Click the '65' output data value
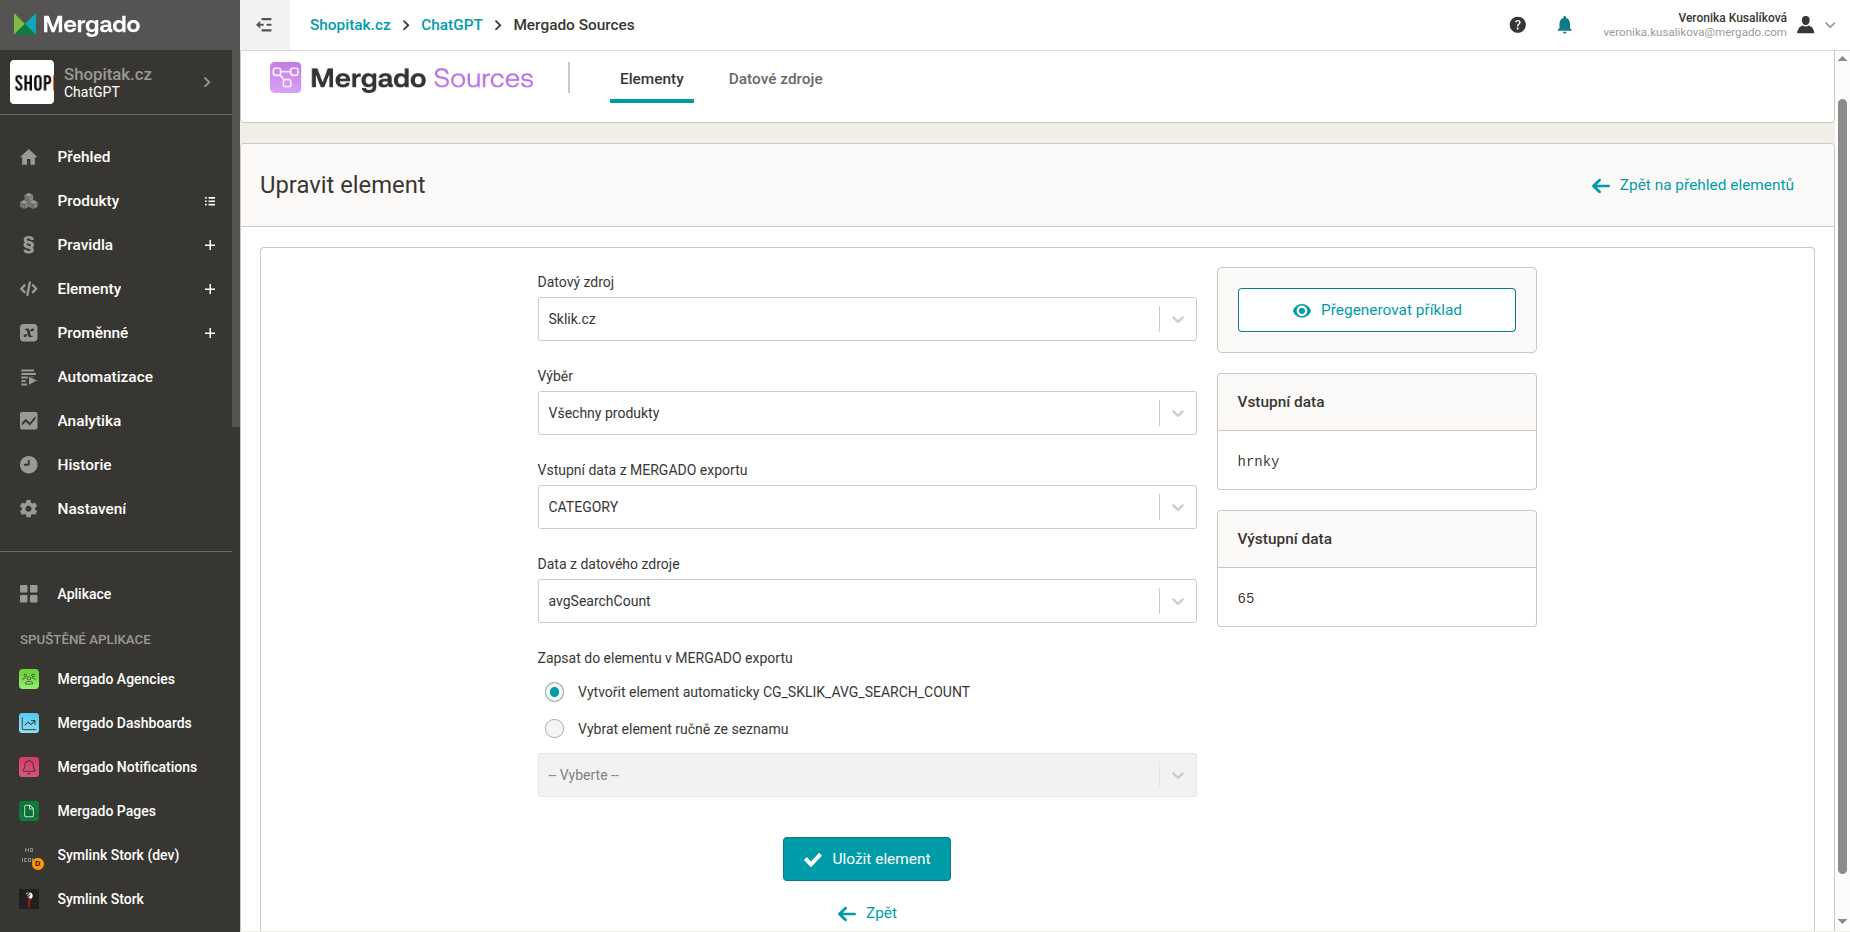Image resolution: width=1850 pixels, height=932 pixels. [x=1246, y=598]
